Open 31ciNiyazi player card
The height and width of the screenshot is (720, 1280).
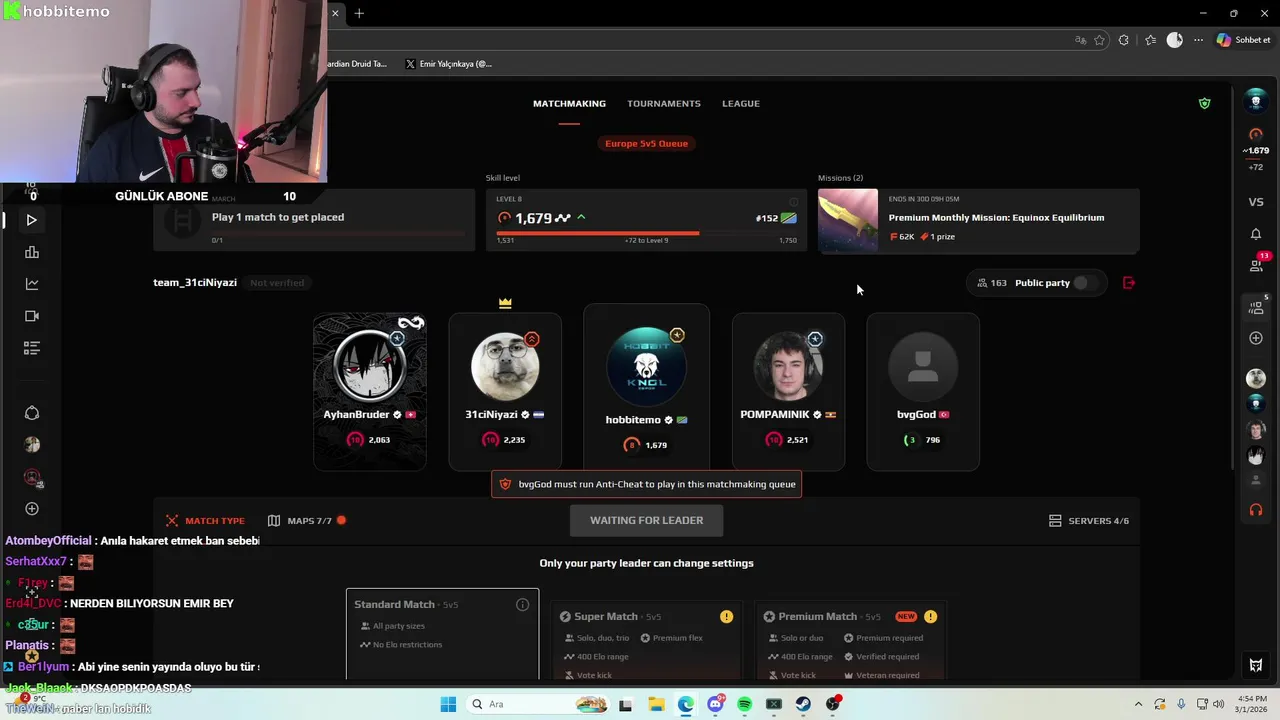[505, 392]
